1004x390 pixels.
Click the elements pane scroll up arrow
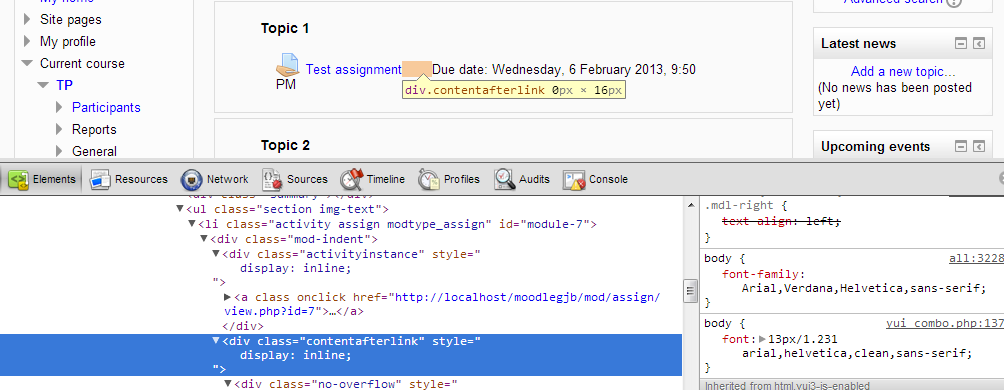pyautogui.click(x=690, y=206)
